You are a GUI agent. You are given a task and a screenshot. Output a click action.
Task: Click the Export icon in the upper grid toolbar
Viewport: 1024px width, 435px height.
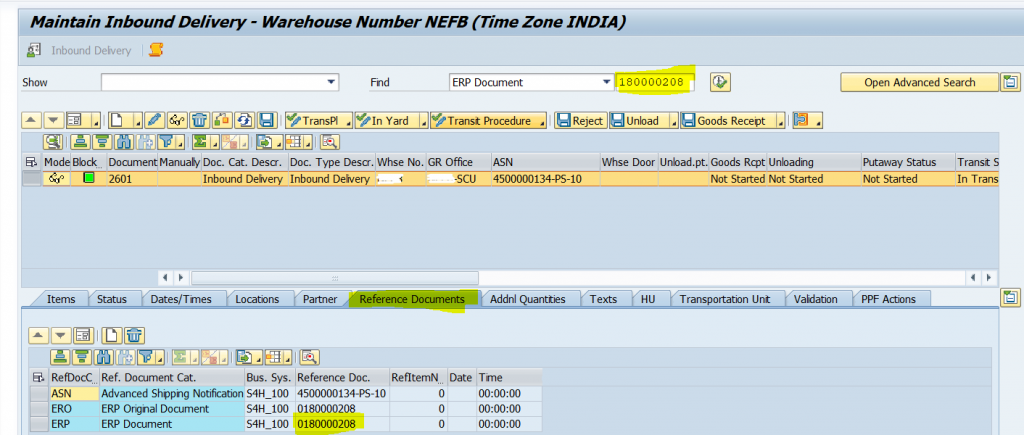point(263,141)
